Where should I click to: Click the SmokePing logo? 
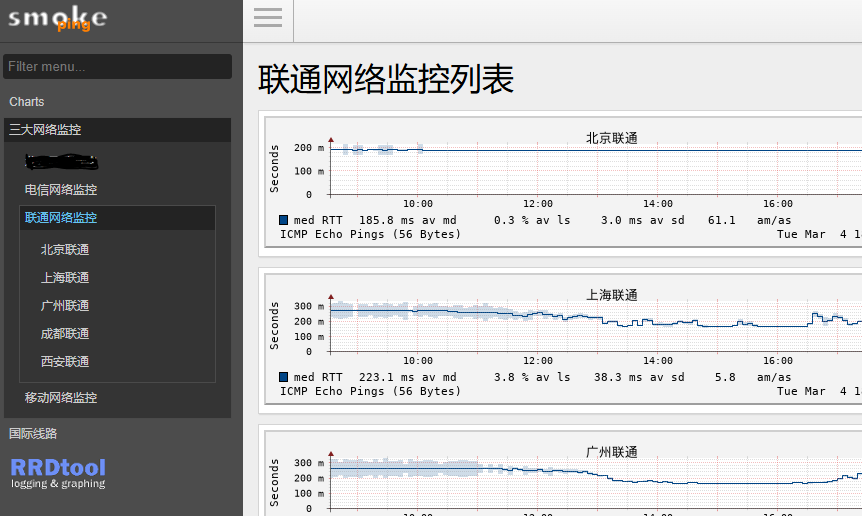point(58,18)
